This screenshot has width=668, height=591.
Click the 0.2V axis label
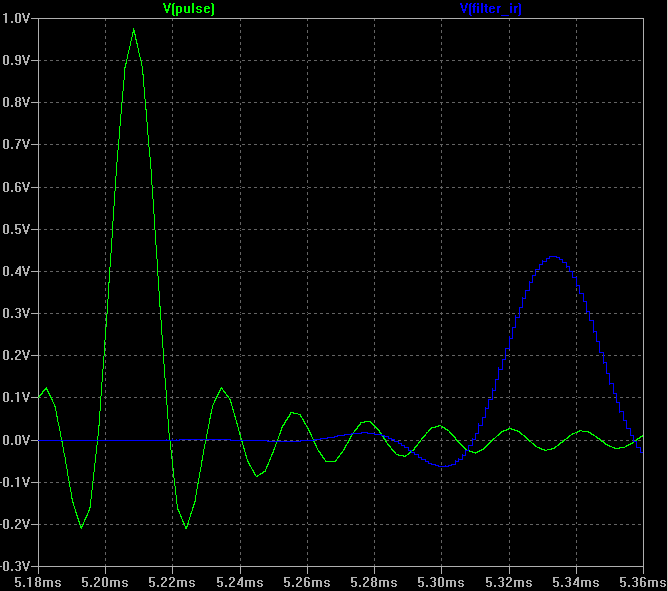click(16, 355)
